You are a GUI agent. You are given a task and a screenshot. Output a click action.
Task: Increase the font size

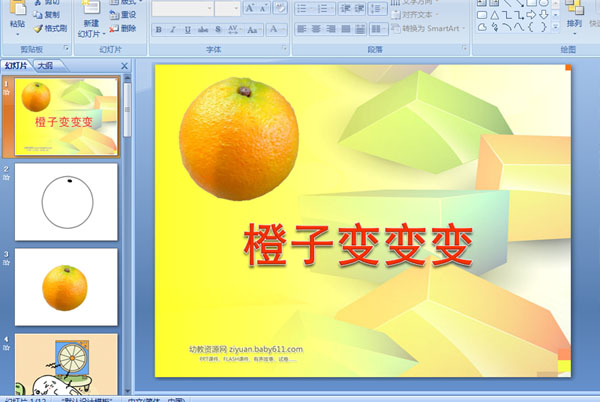tap(249, 8)
